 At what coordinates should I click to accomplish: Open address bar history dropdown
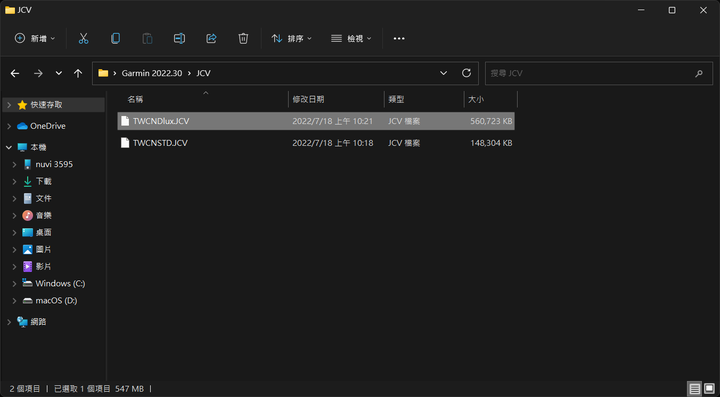[x=443, y=73]
